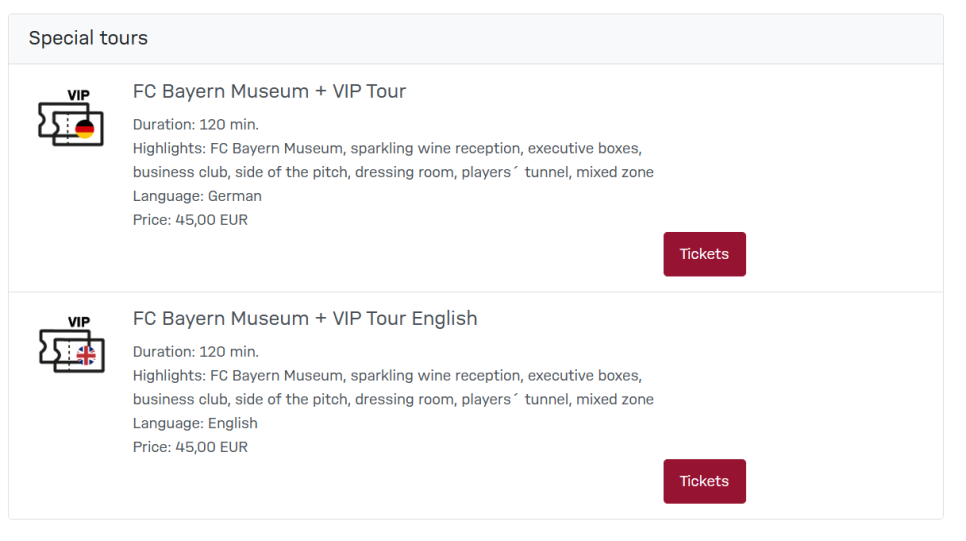The image size is (966, 541).
Task: Click the German VIP ticket icon
Action: point(70,117)
